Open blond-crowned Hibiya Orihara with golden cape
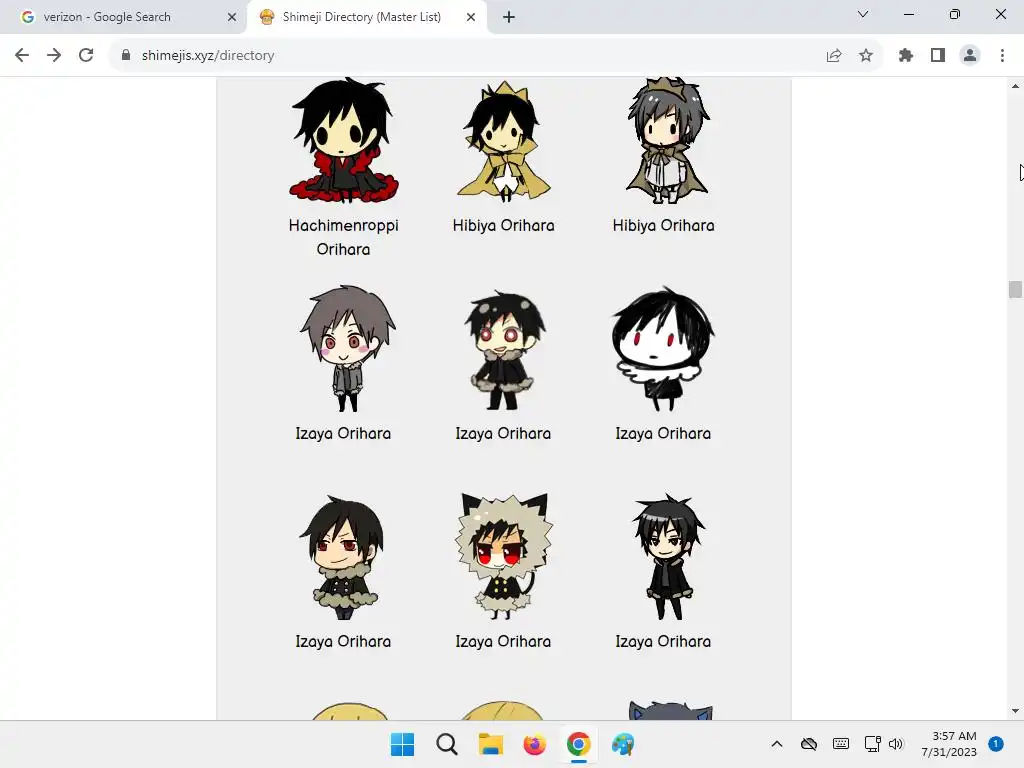The height and width of the screenshot is (768, 1024). point(504,140)
